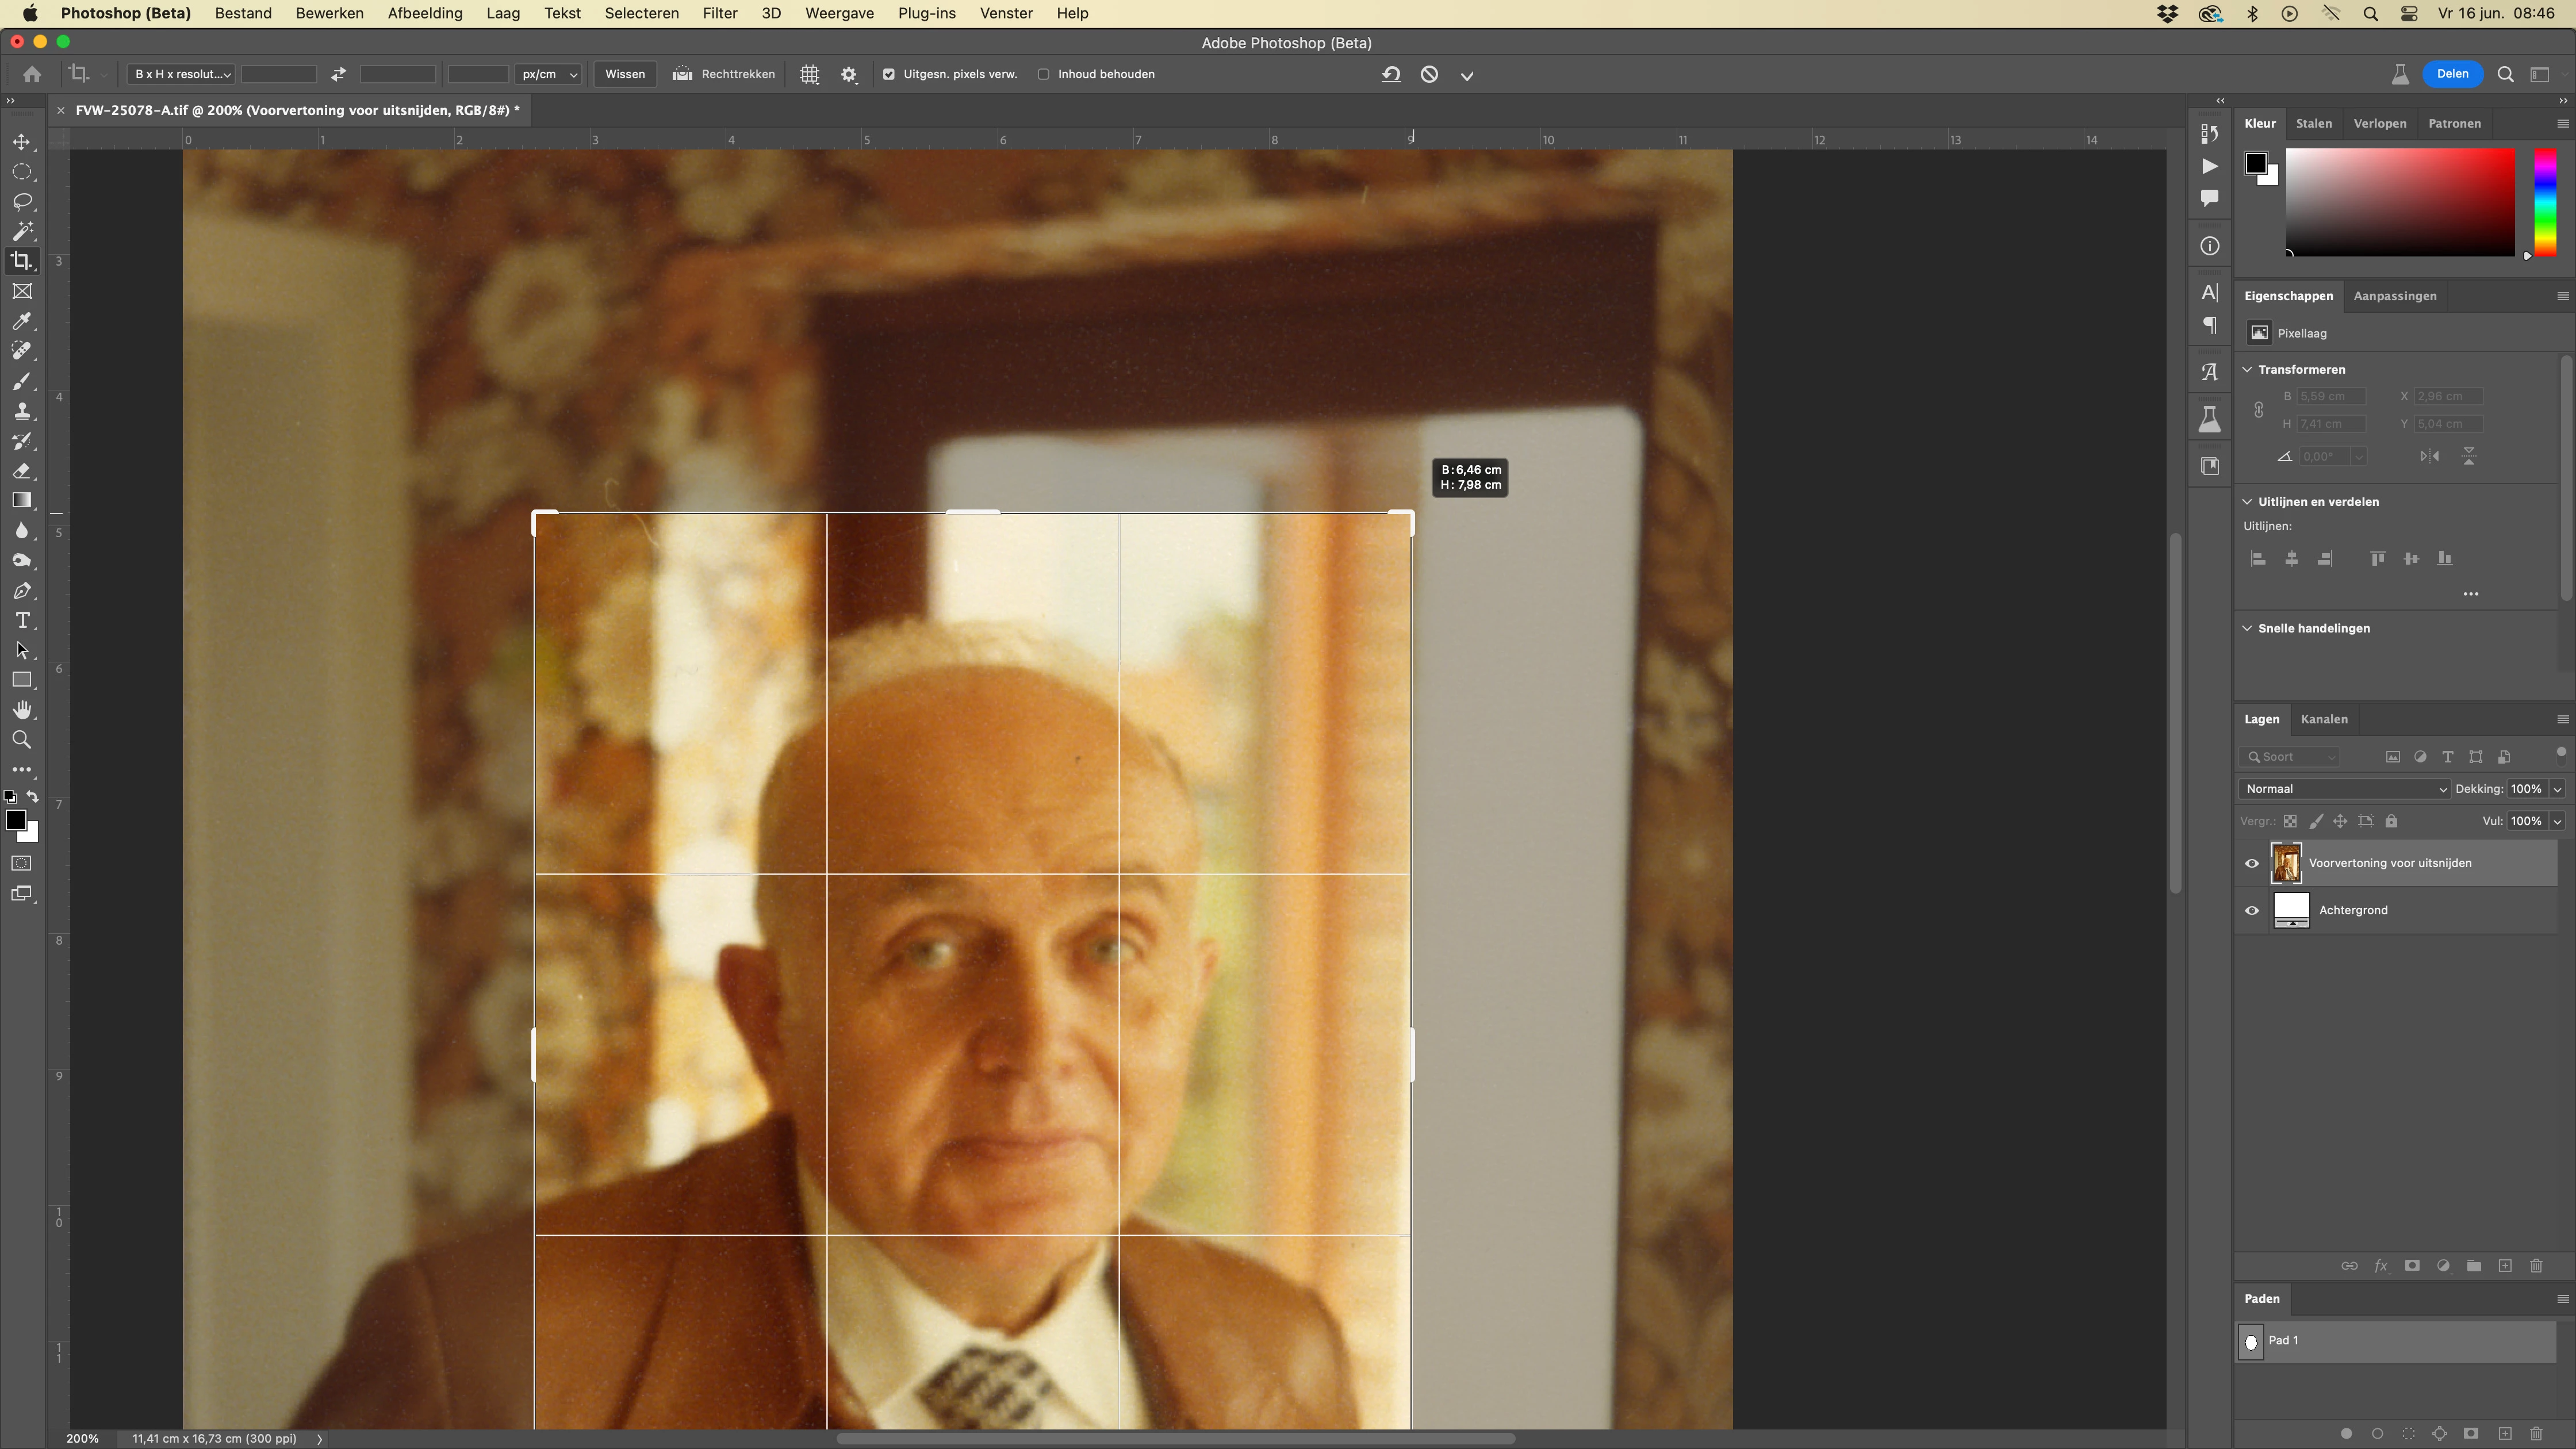The image size is (2576, 1449).
Task: Click the Wissen button
Action: pos(625,75)
